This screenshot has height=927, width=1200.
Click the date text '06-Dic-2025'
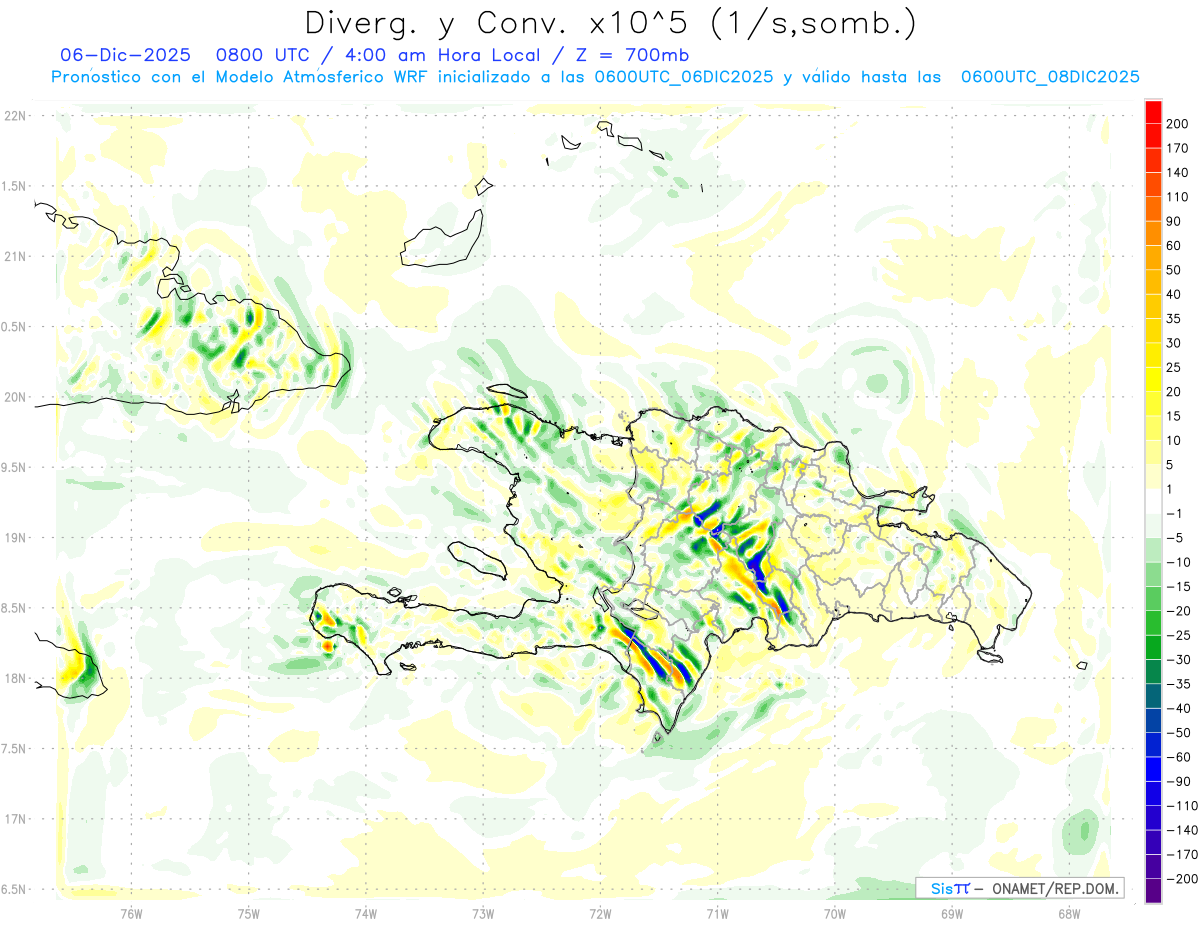124,54
